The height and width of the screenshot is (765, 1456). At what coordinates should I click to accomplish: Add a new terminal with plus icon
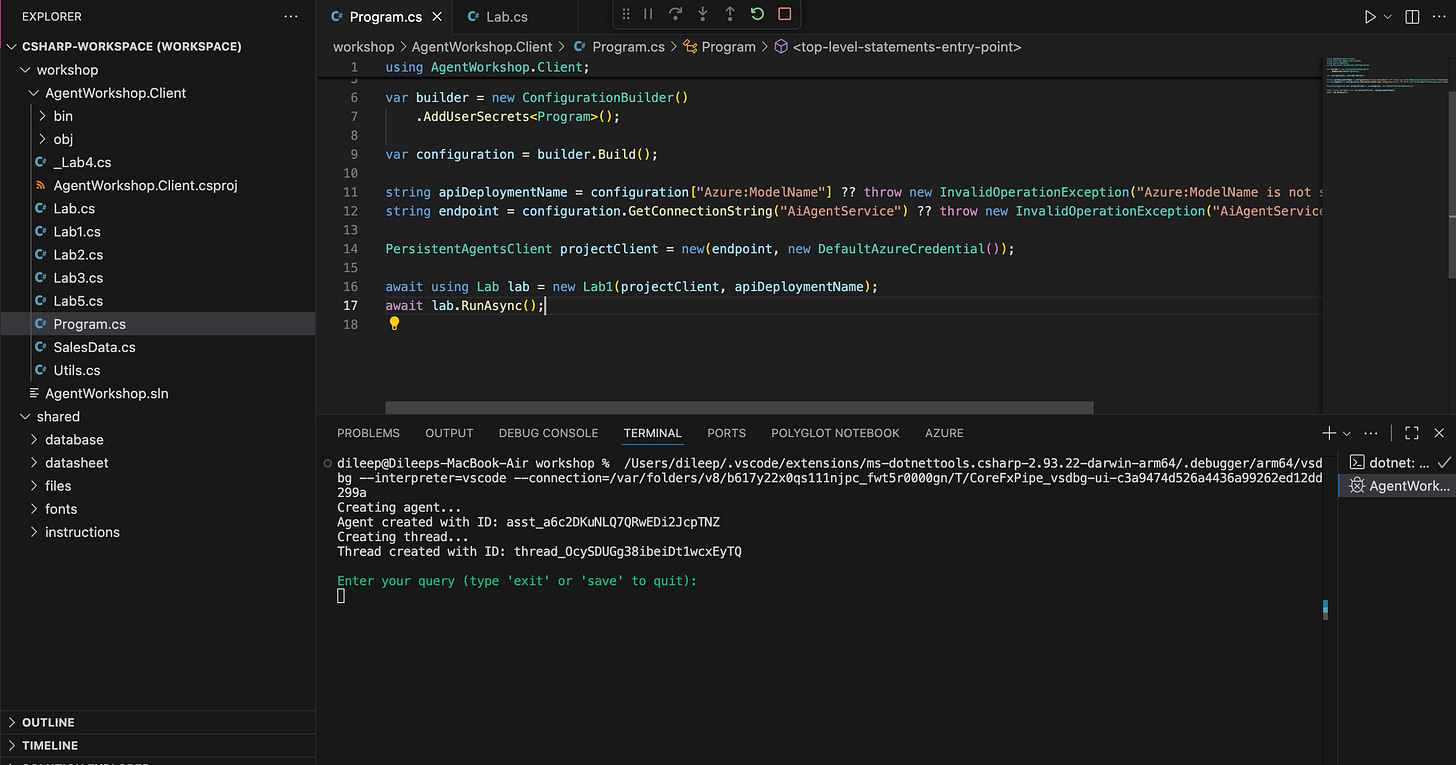1328,433
